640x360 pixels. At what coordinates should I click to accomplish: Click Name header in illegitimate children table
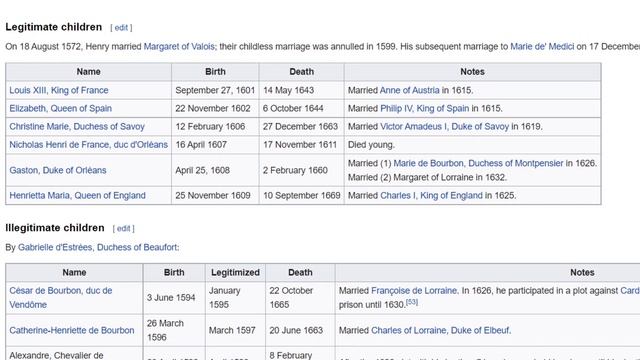74,273
